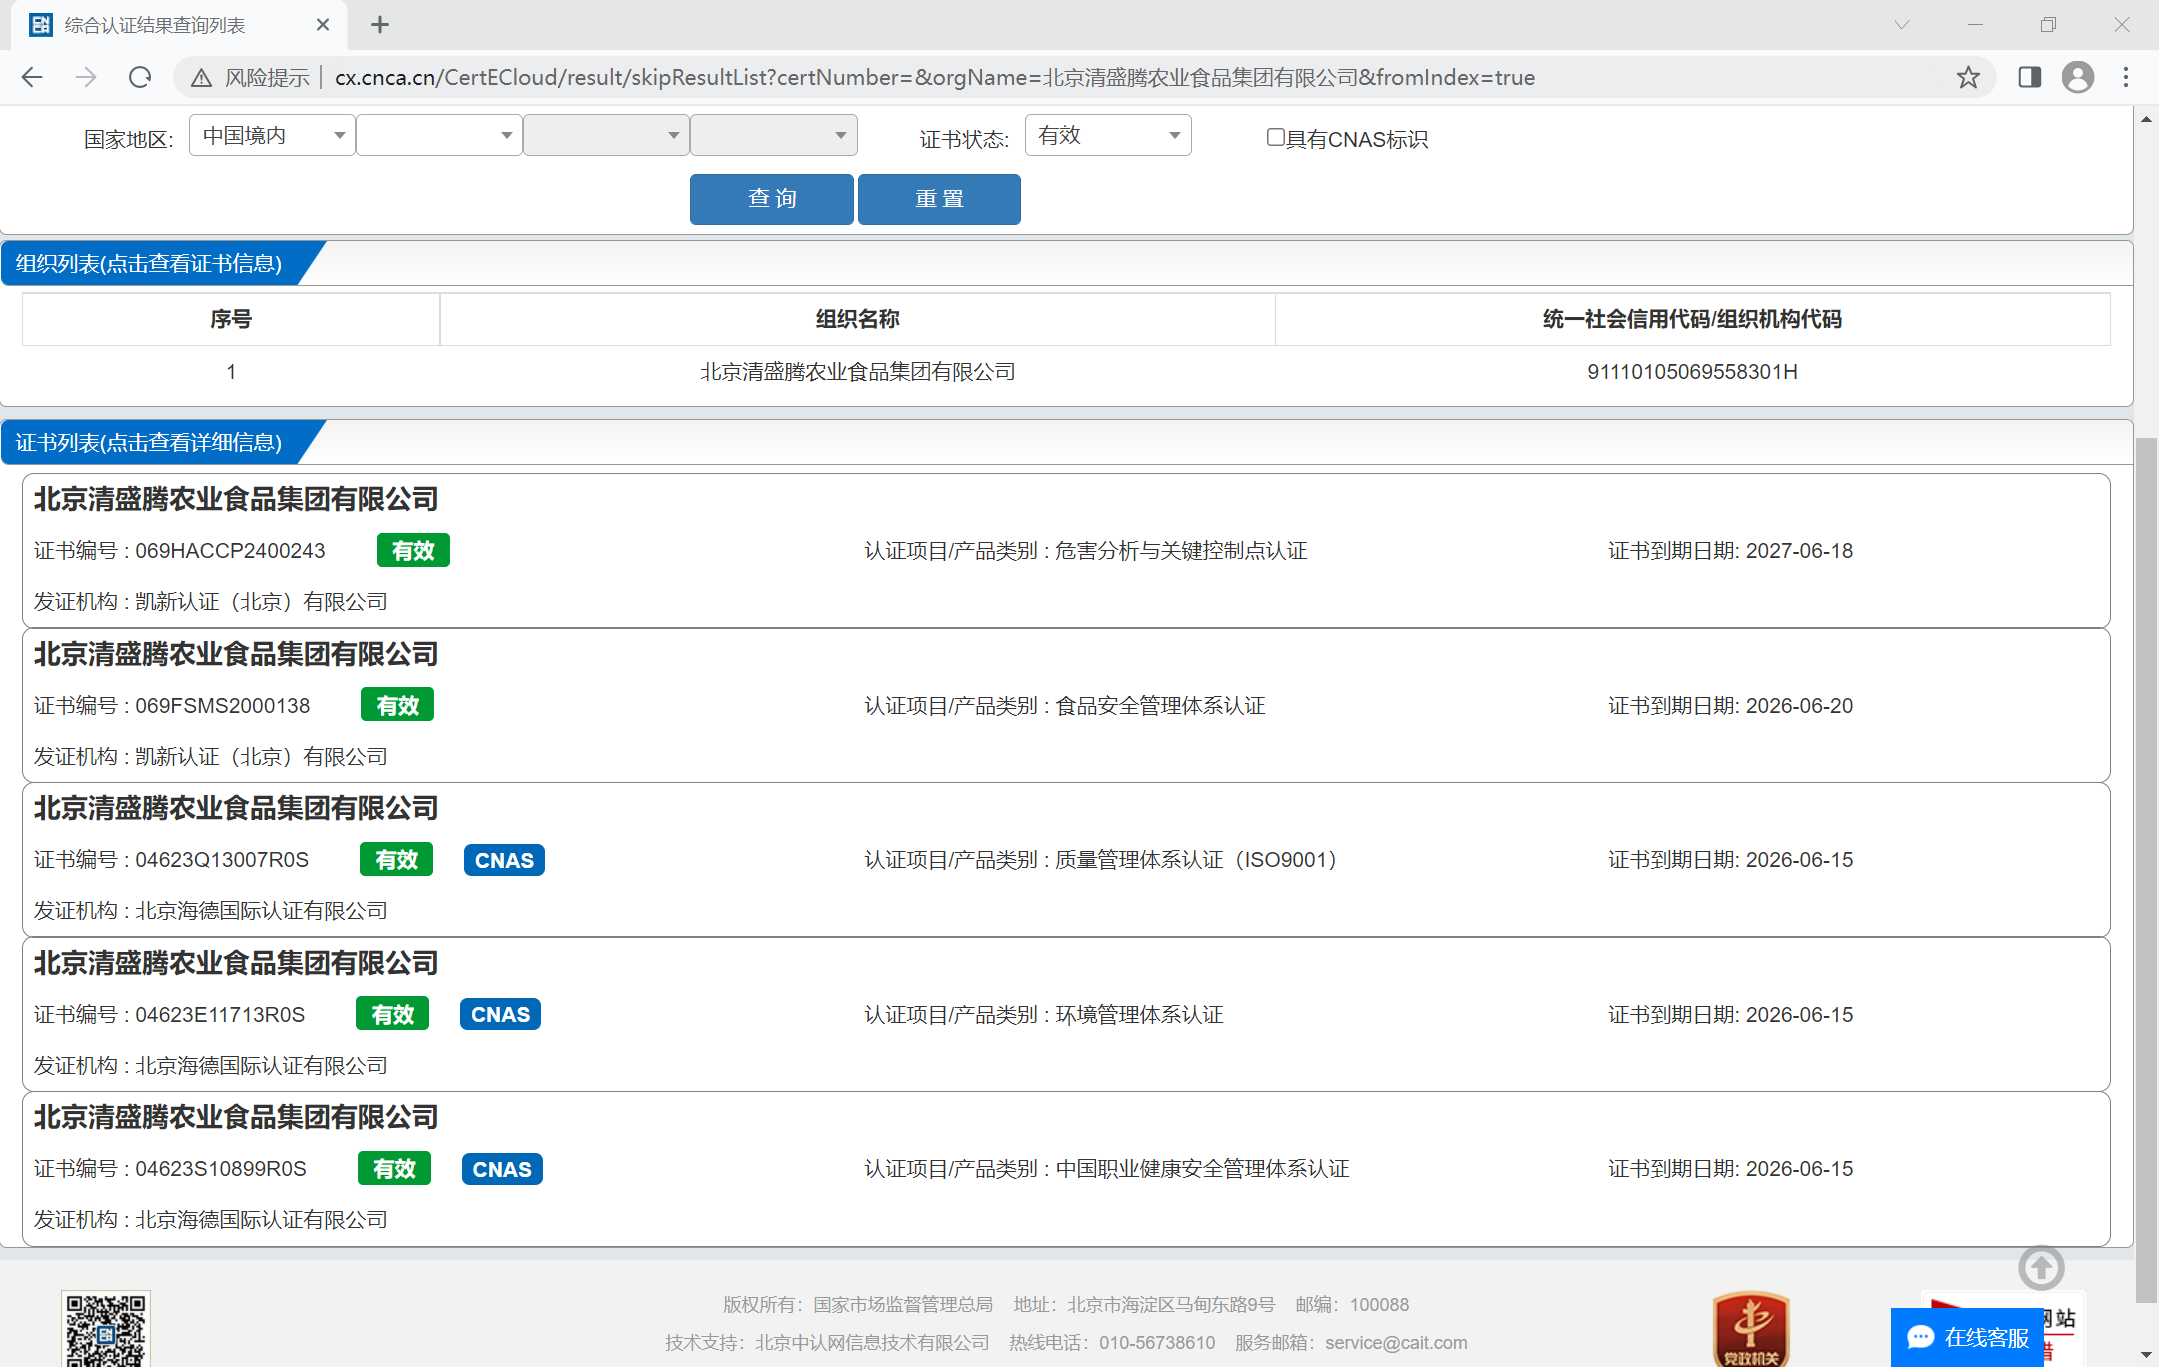Click 质量管理体系认证（ISO9001）category text
The height and width of the screenshot is (1367, 2159).
click(1196, 860)
